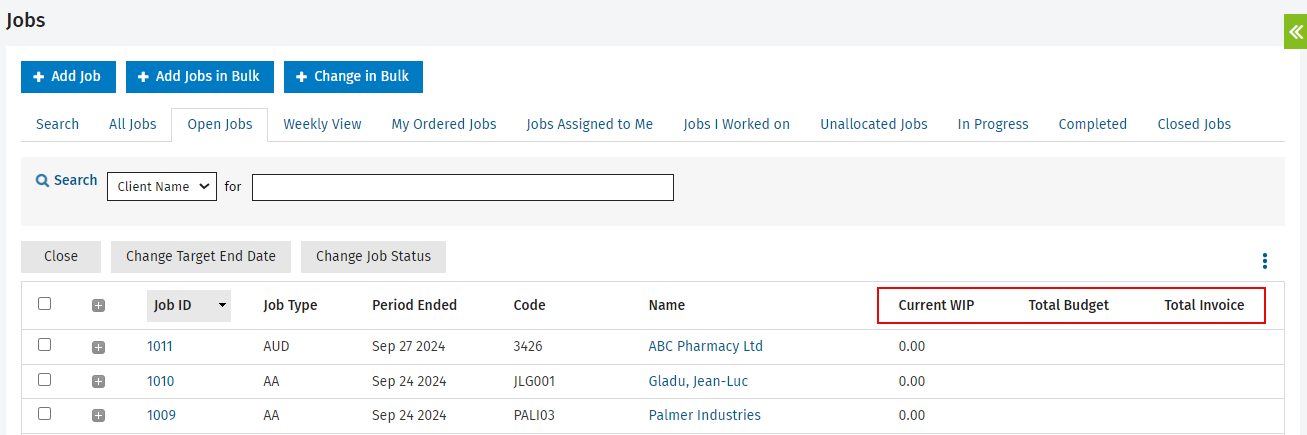Click Add Jobs in Bulk button

[x=200, y=77]
